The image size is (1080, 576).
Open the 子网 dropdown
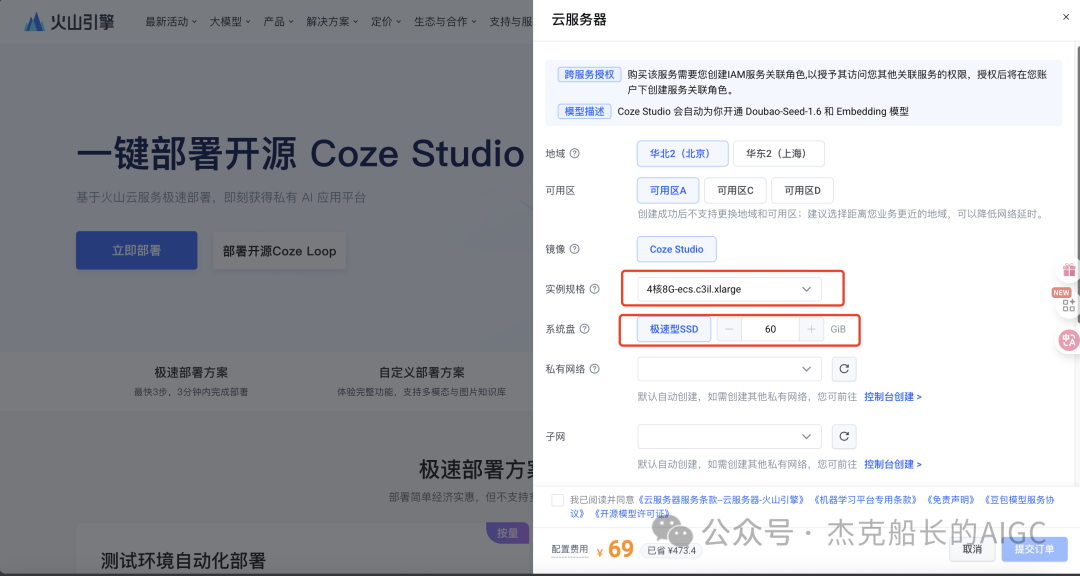pos(729,437)
